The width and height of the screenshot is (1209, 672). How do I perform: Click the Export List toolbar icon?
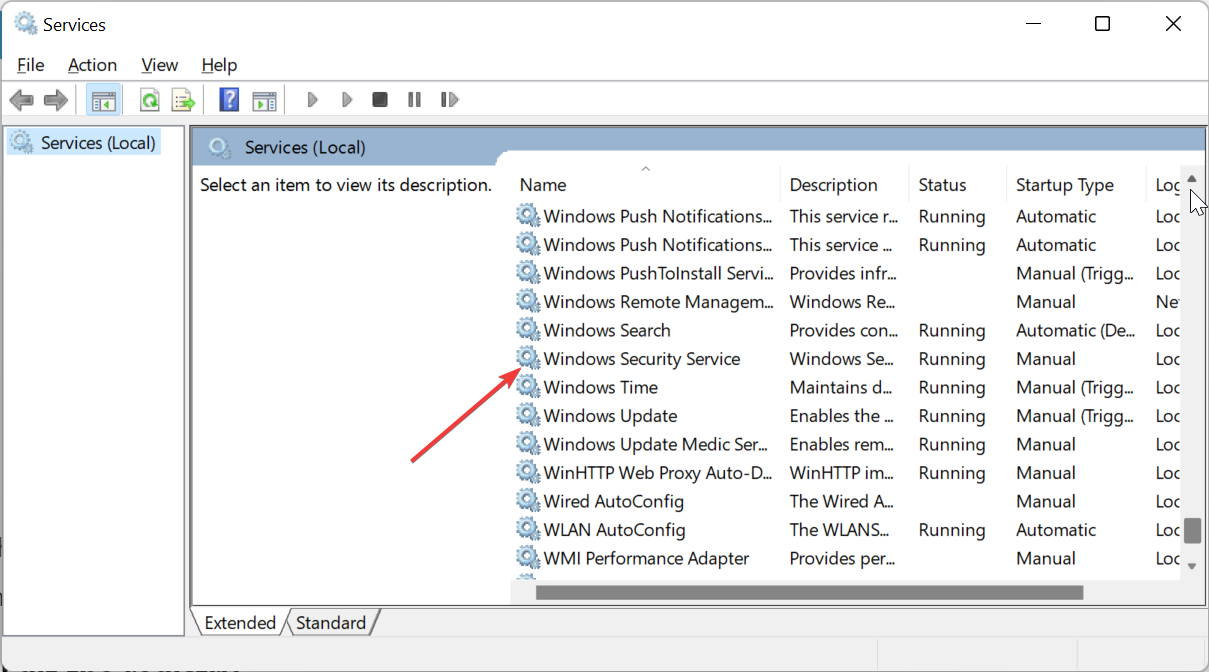point(183,100)
